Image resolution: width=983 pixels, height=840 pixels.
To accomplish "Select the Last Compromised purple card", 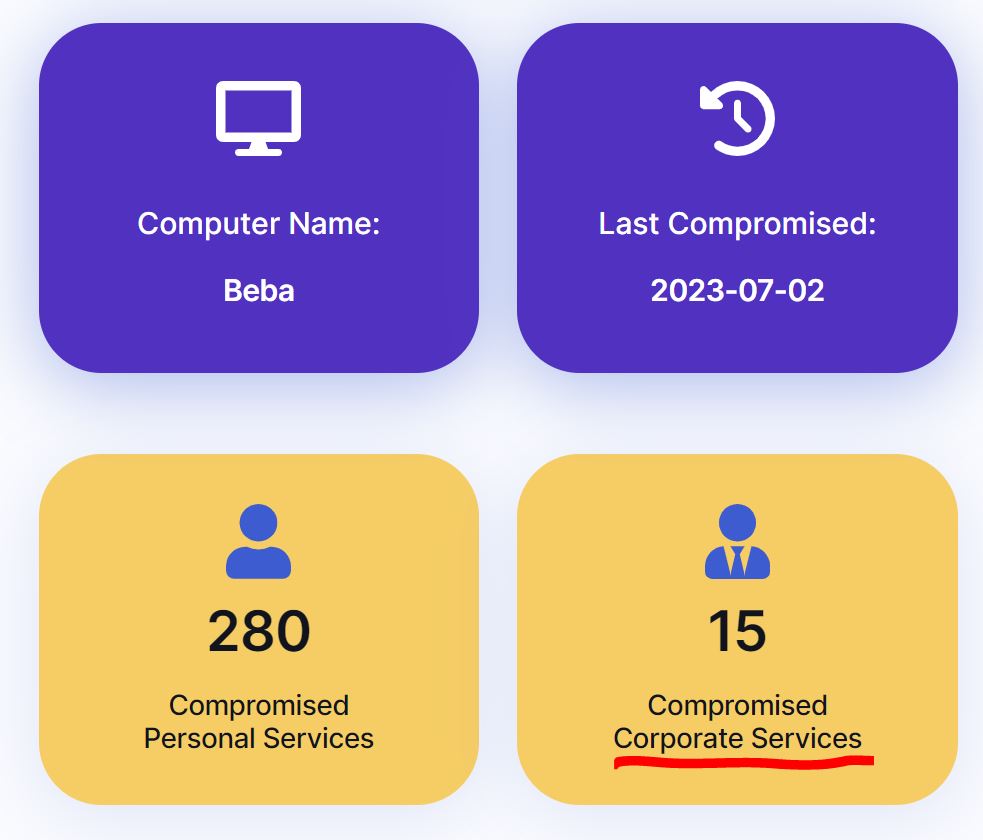I will click(x=737, y=198).
